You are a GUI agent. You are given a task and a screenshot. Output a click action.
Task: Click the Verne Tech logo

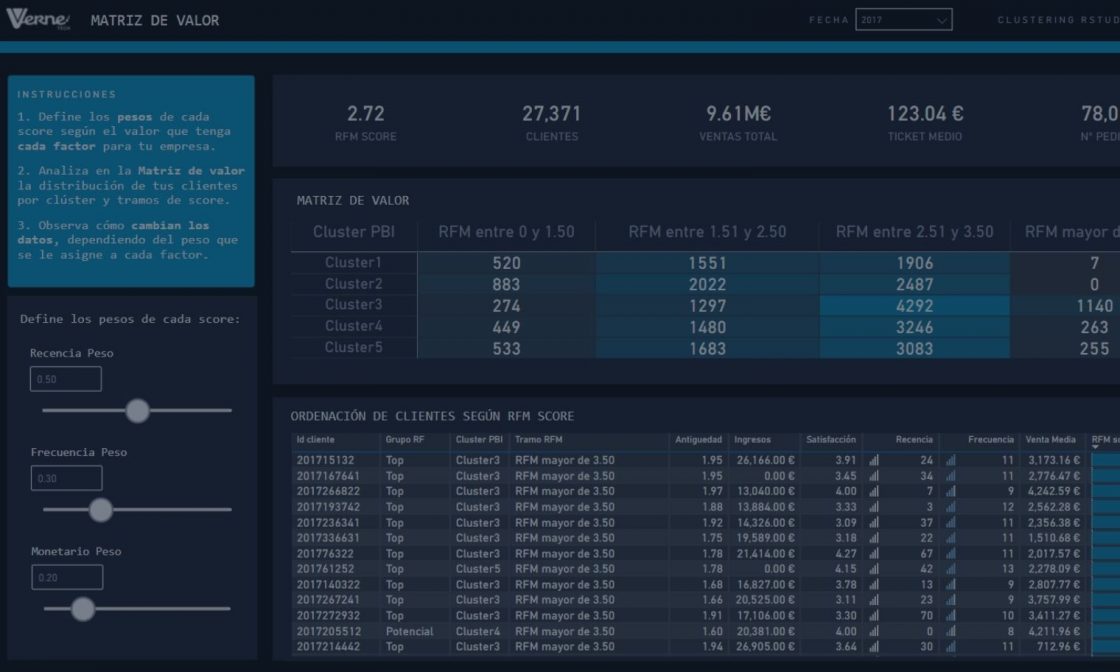click(36, 19)
